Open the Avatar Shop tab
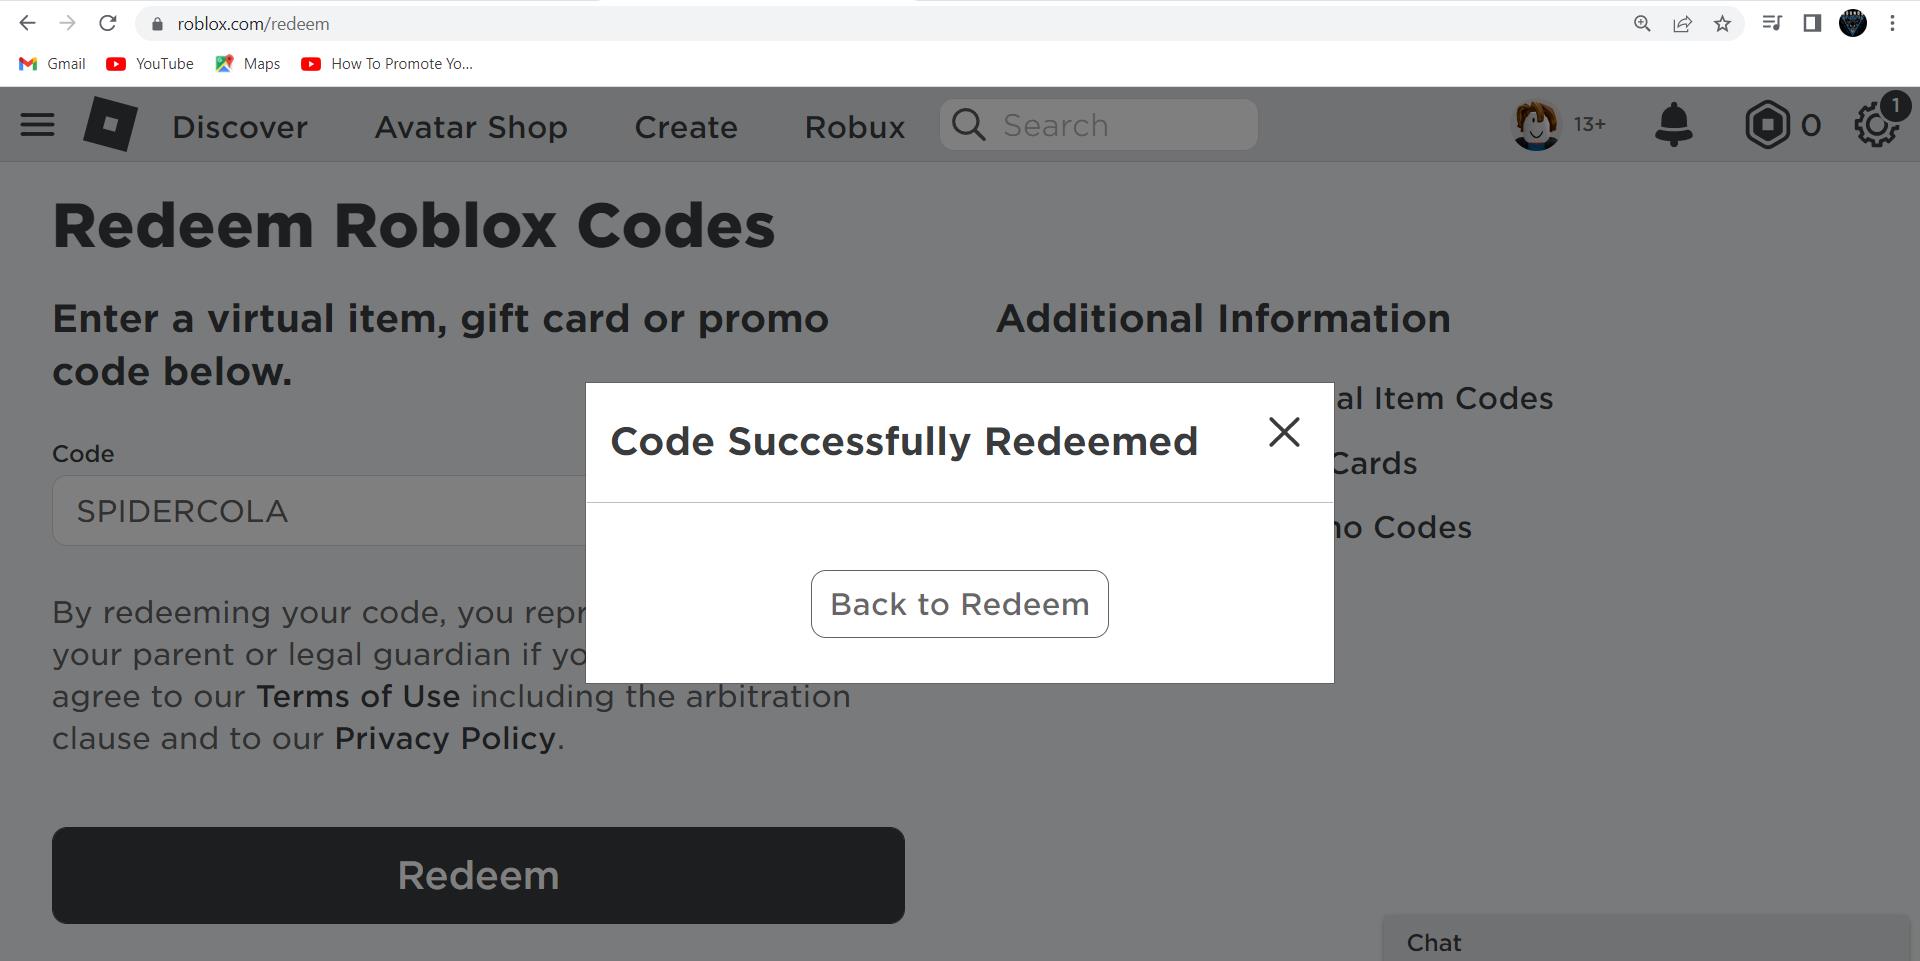Screen dimensions: 1920x961 tap(471, 127)
